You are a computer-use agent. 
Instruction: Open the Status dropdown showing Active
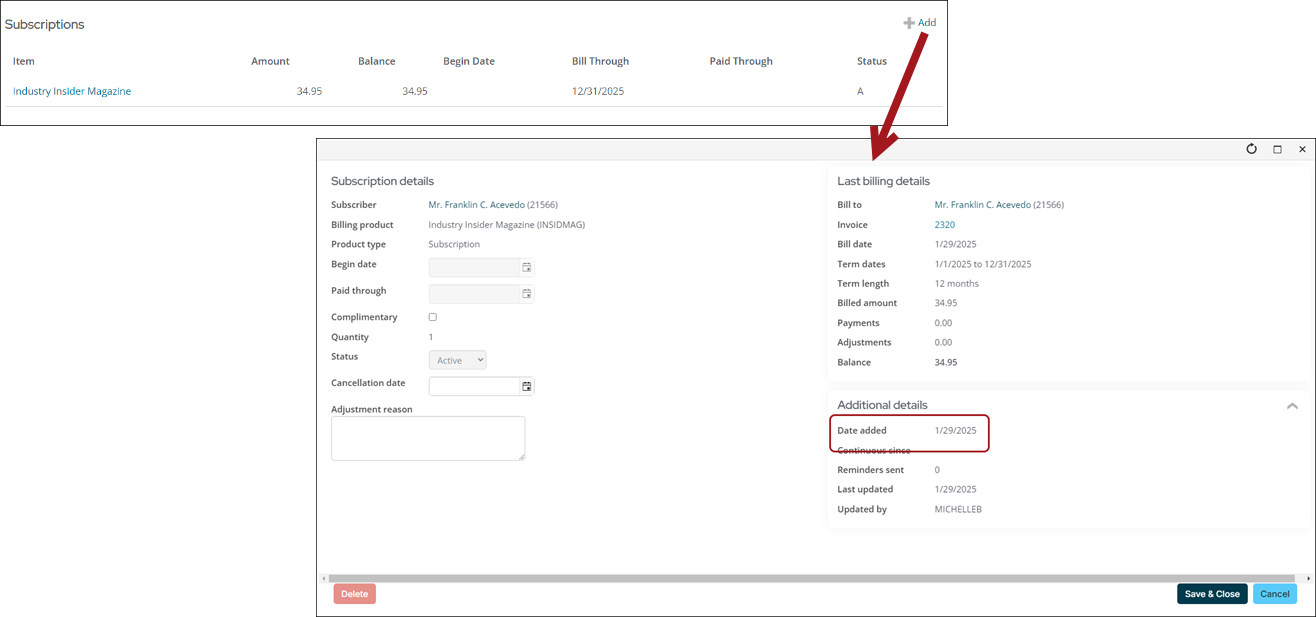(x=457, y=360)
